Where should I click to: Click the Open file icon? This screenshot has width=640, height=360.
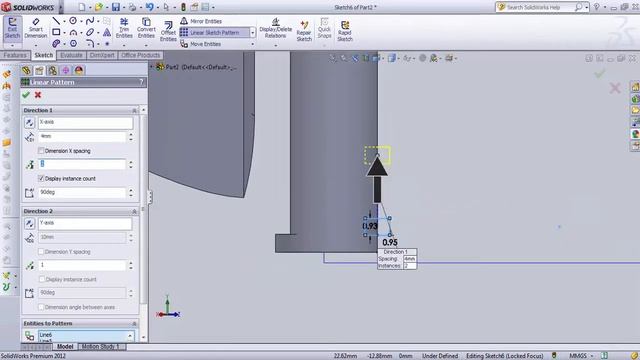99,7
